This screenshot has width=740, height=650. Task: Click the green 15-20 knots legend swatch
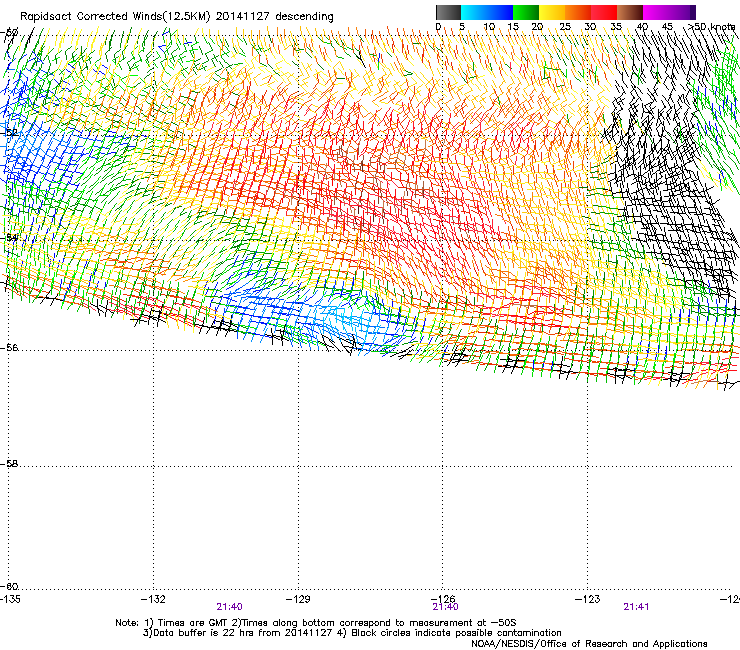coord(526,12)
